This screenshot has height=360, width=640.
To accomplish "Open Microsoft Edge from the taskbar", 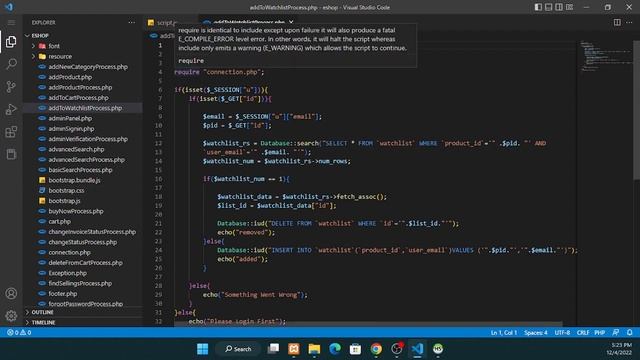I will click(x=335, y=349).
